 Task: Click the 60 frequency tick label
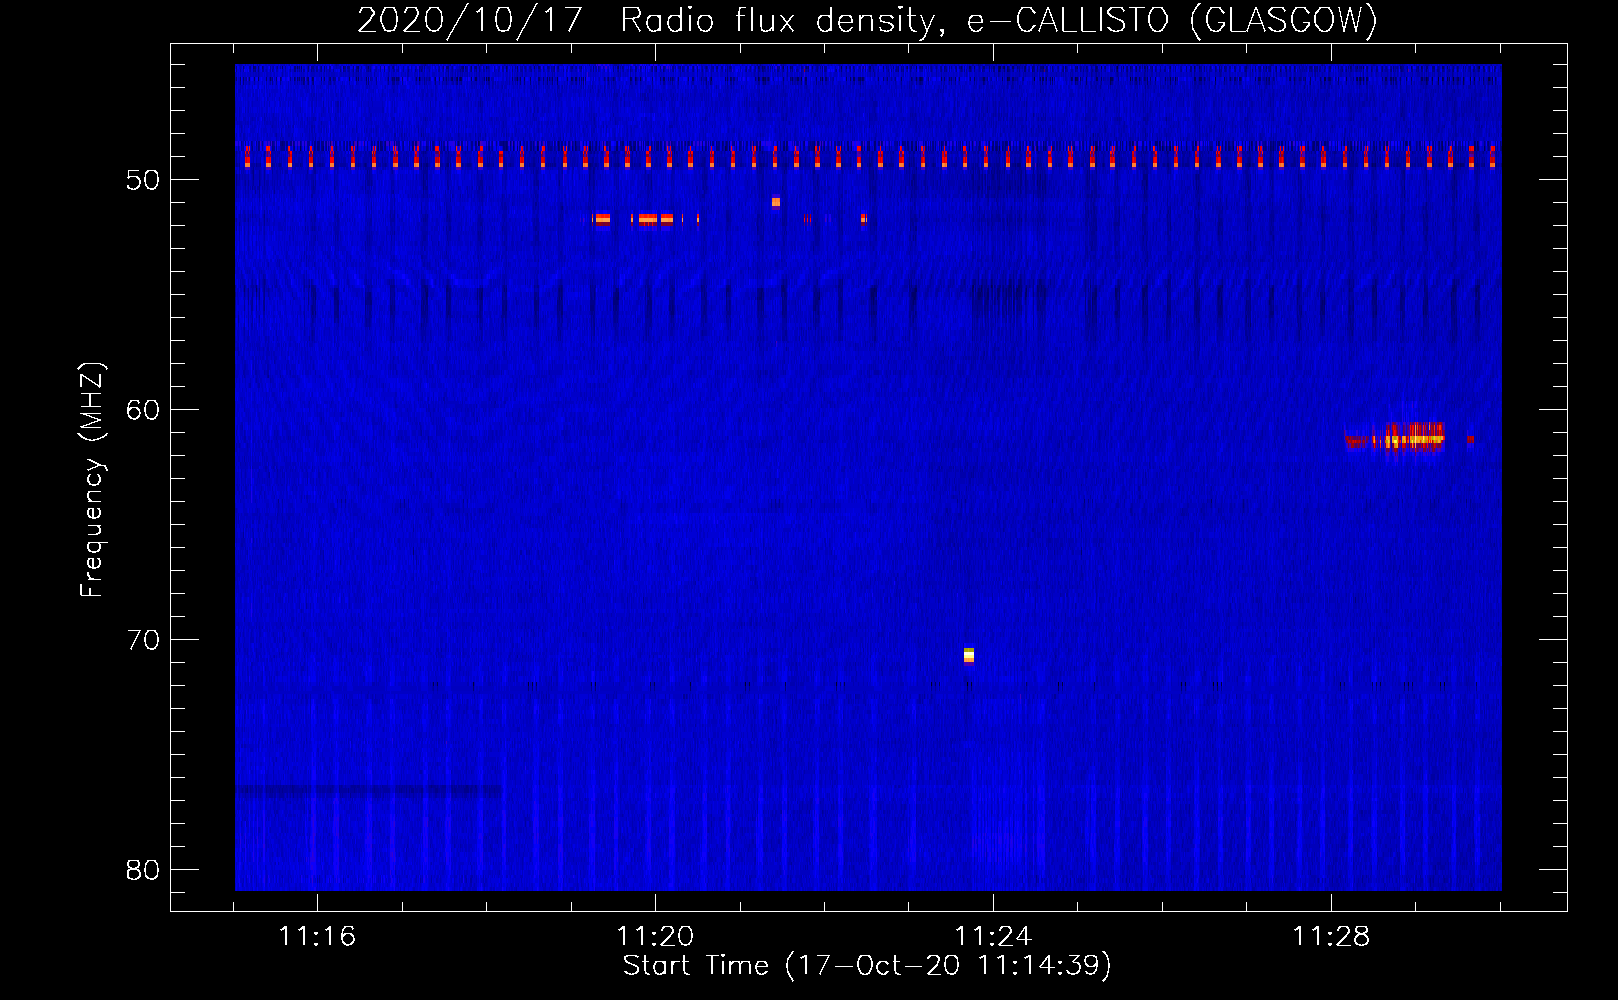[144, 410]
